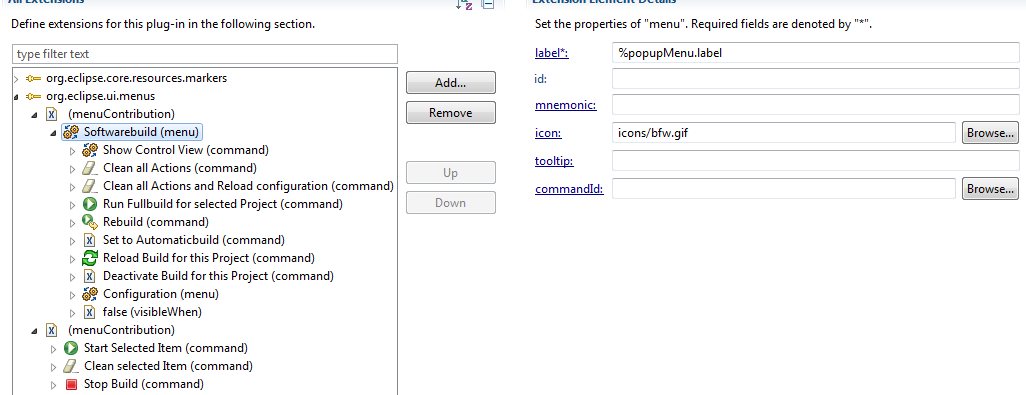The width and height of the screenshot is (1026, 395).
Task: Click the Deactivate Build X icon
Action: (x=90, y=276)
